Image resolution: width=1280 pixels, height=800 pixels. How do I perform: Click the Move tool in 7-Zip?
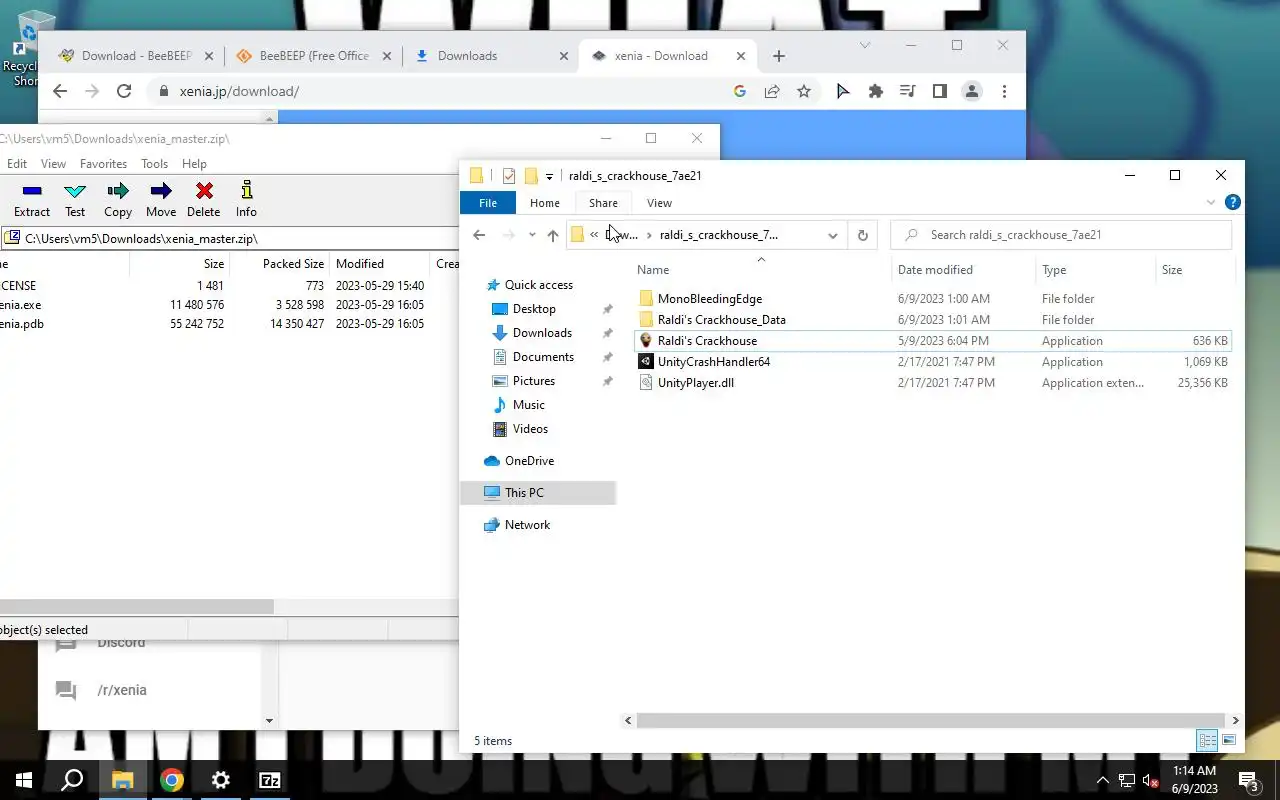pyautogui.click(x=161, y=199)
